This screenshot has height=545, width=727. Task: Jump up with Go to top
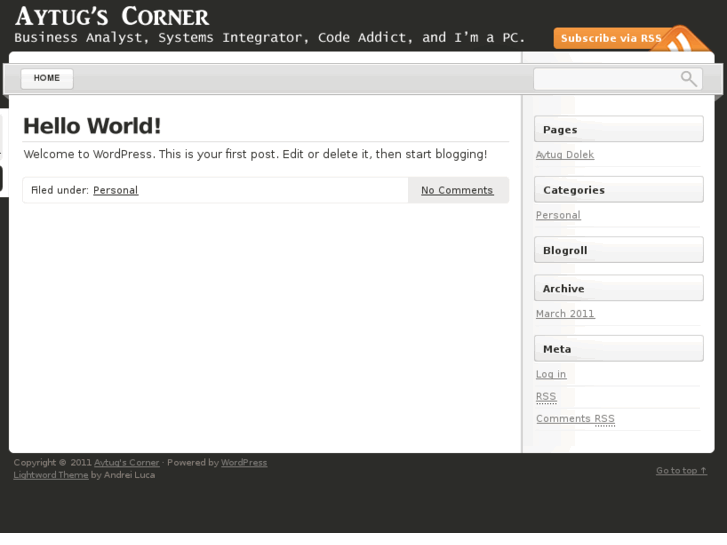click(x=681, y=470)
